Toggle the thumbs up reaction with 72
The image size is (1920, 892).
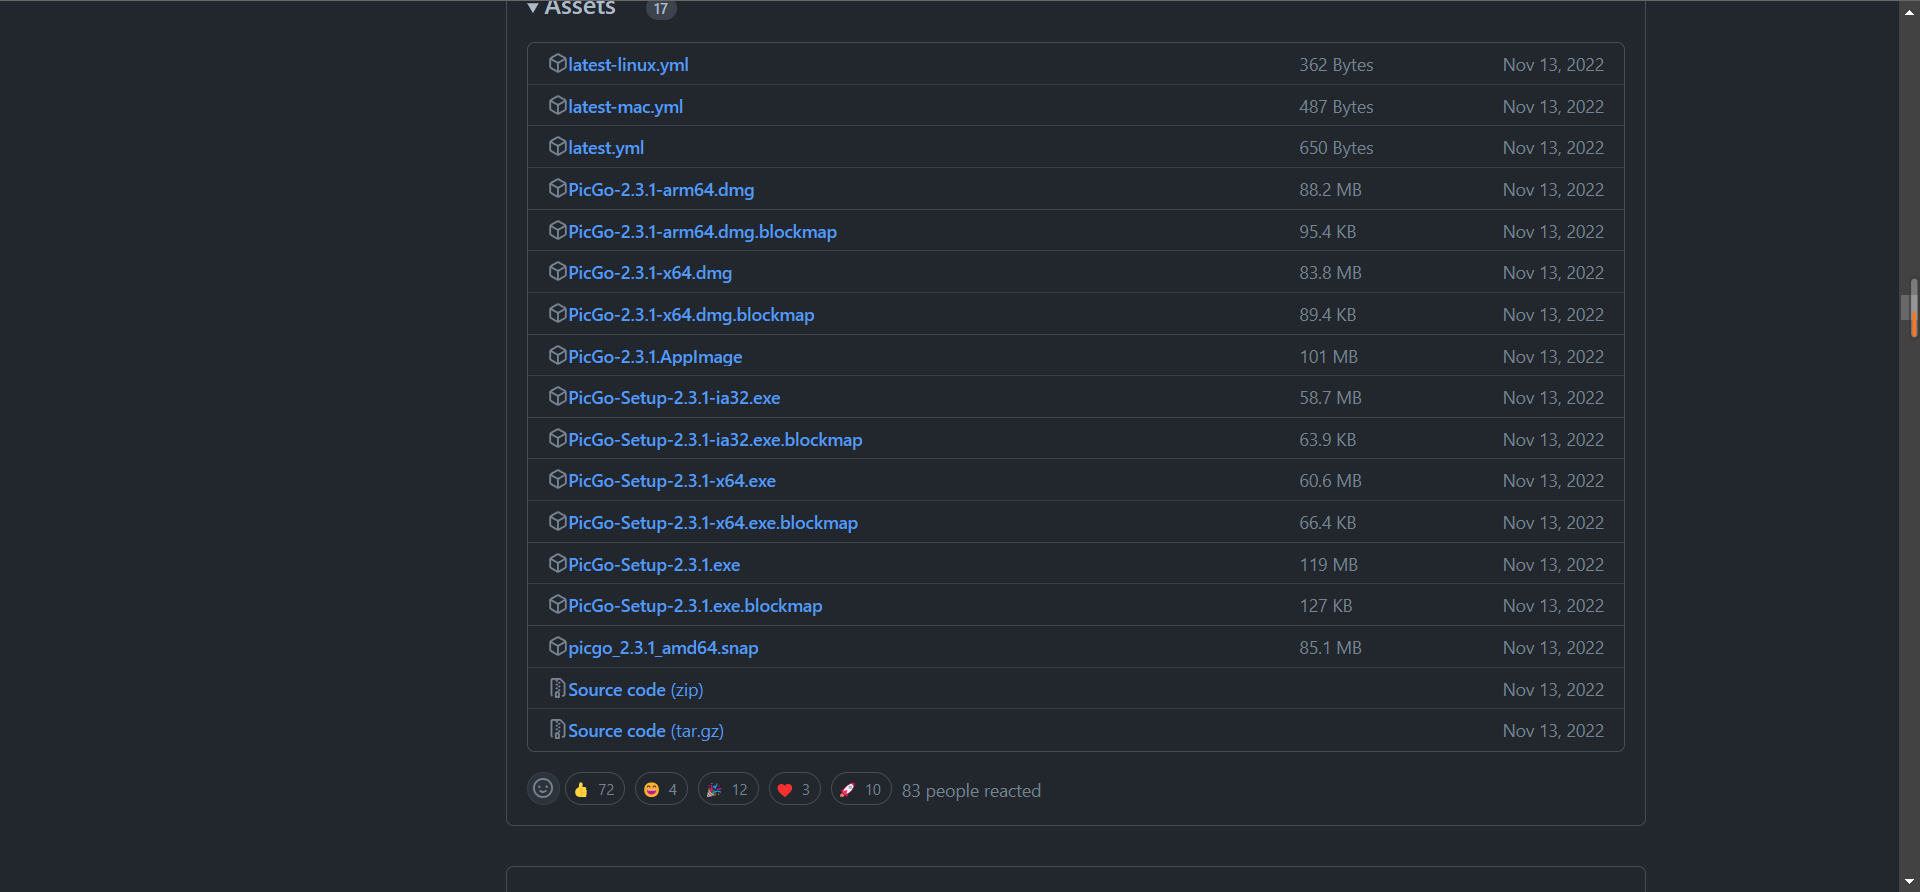tap(595, 789)
